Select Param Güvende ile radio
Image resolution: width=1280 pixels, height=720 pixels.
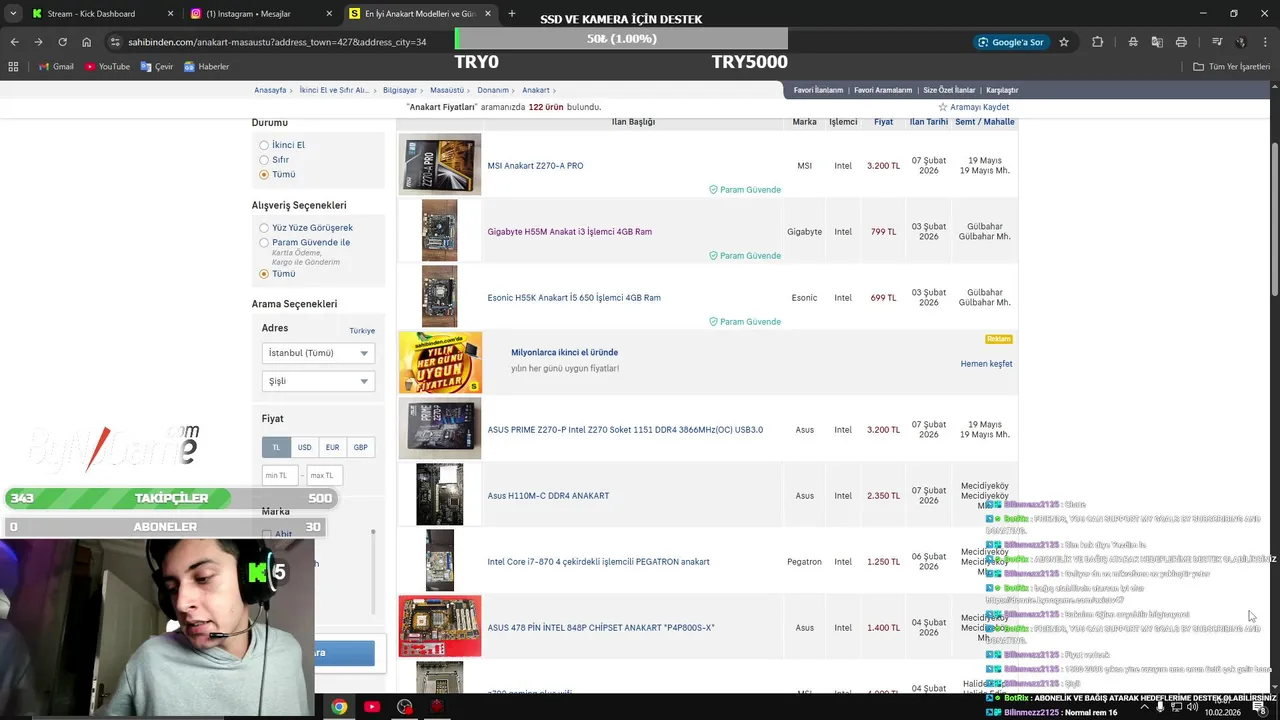point(264,242)
